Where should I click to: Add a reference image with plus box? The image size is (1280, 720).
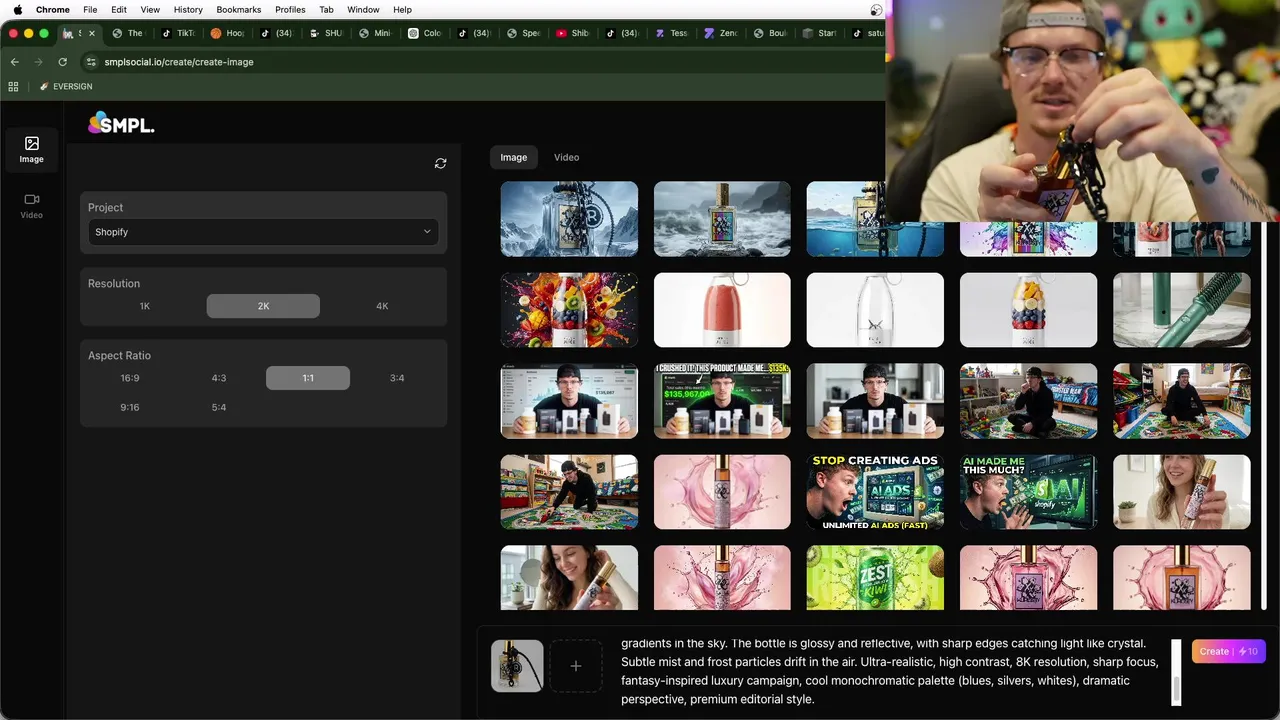click(x=576, y=666)
